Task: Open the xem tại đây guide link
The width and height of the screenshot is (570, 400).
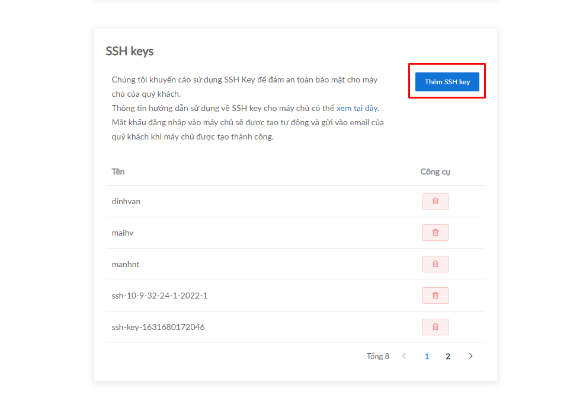Action: click(x=357, y=108)
